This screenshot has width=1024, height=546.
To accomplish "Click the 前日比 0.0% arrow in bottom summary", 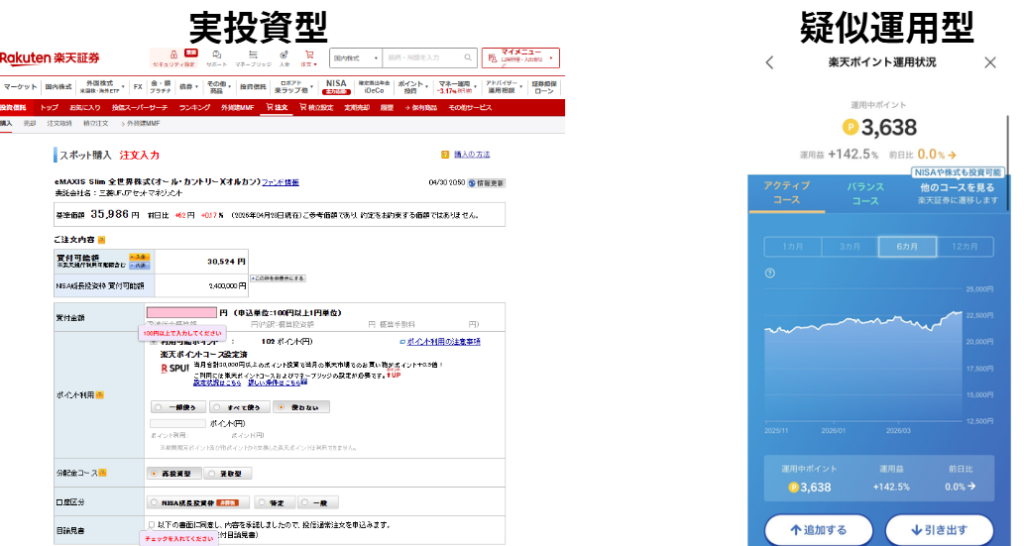I will click(x=972, y=487).
